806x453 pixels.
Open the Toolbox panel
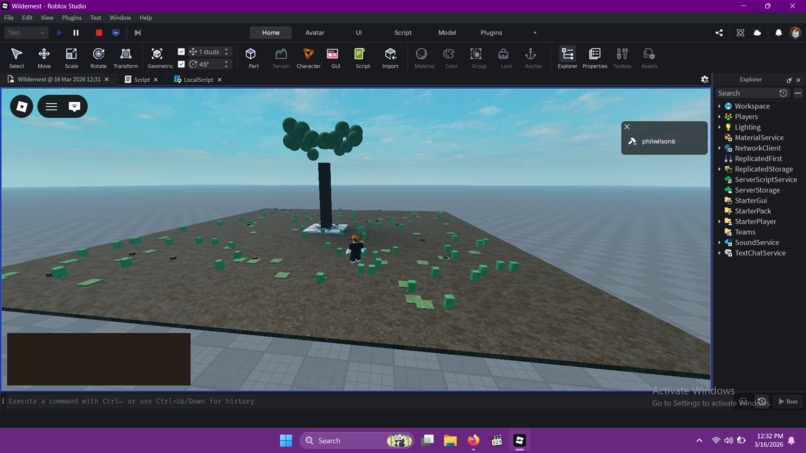(622, 58)
